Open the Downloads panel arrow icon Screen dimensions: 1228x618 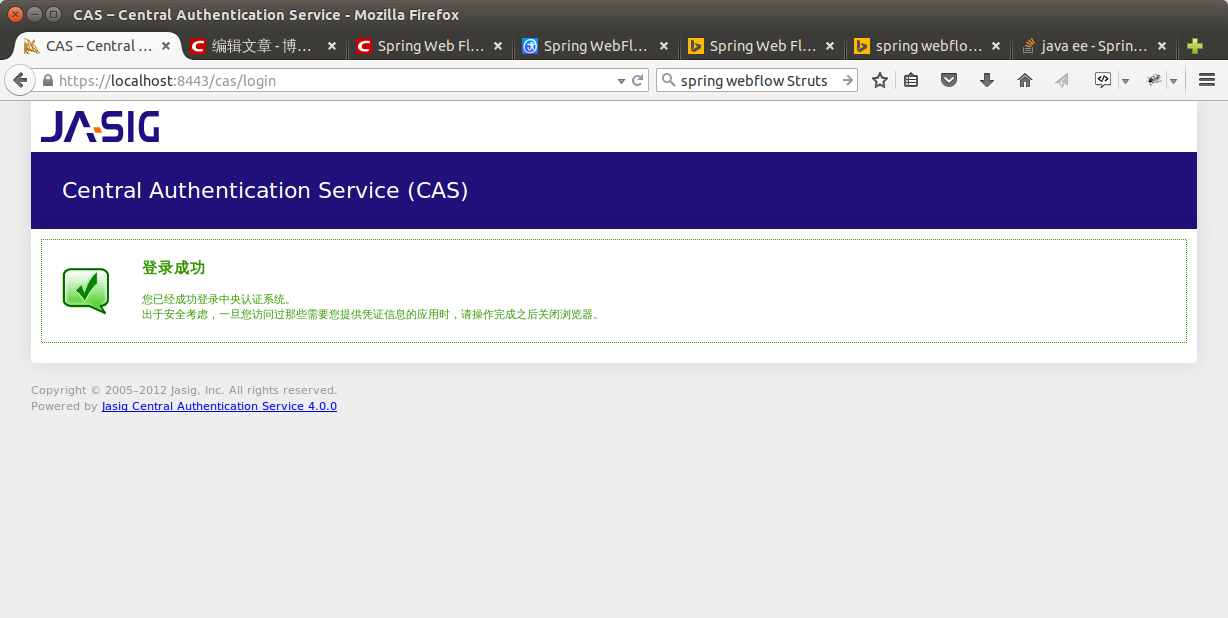coord(987,79)
